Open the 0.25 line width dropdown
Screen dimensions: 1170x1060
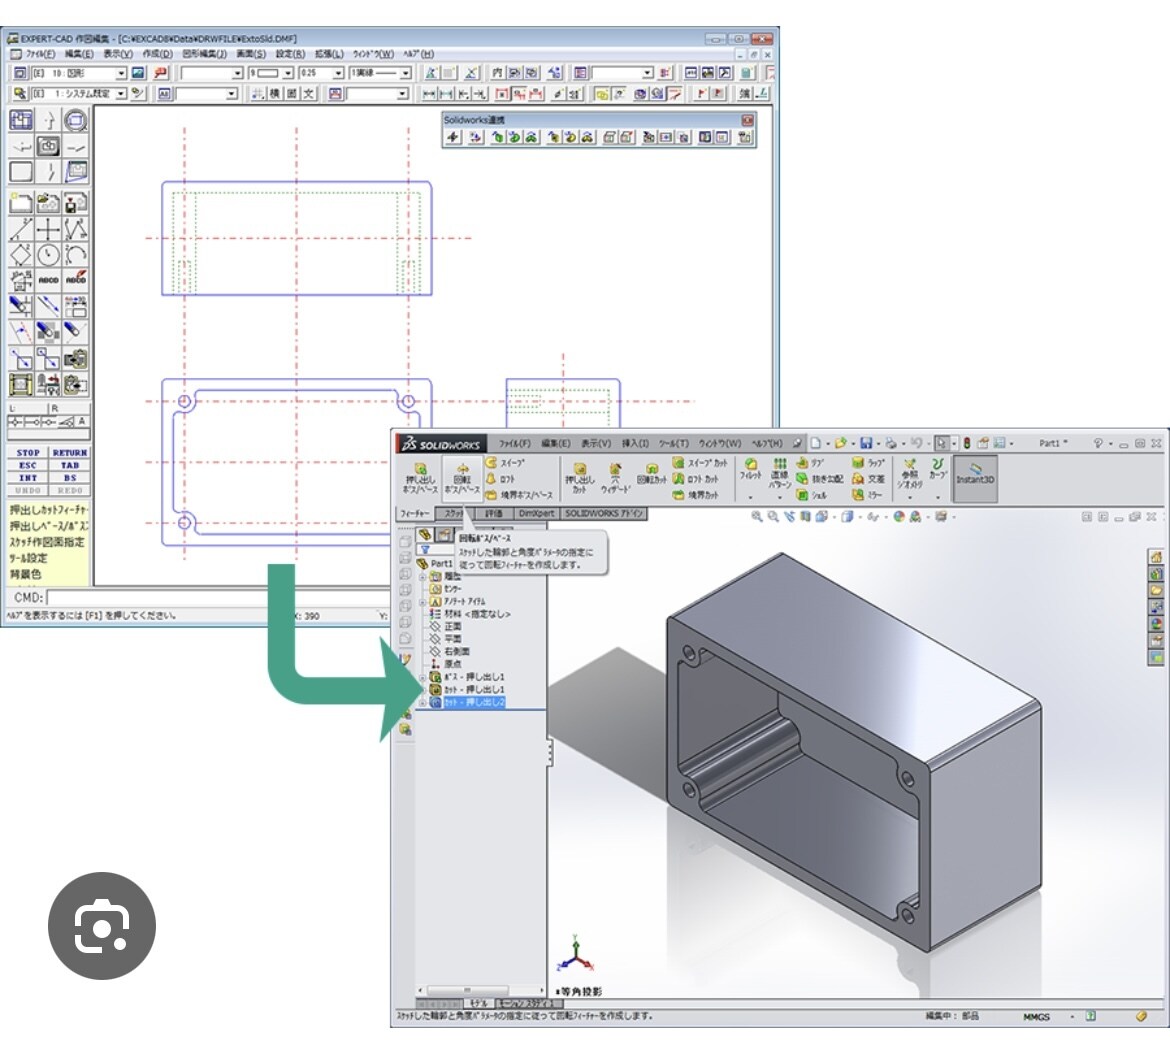[338, 73]
